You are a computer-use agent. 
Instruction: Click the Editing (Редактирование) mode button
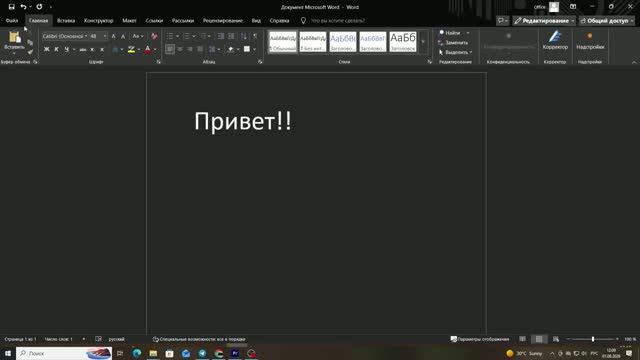tap(544, 20)
